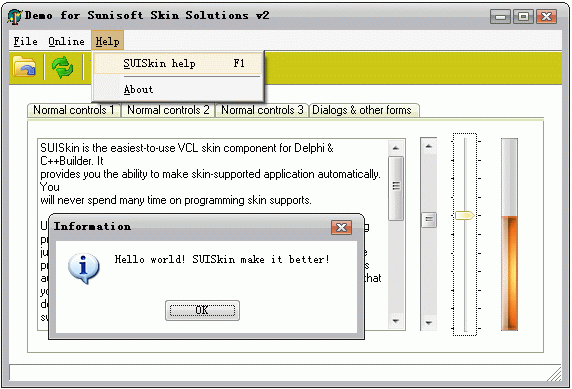Click the green refresh arrows toolbar icon
The height and width of the screenshot is (389, 572).
(x=62, y=67)
